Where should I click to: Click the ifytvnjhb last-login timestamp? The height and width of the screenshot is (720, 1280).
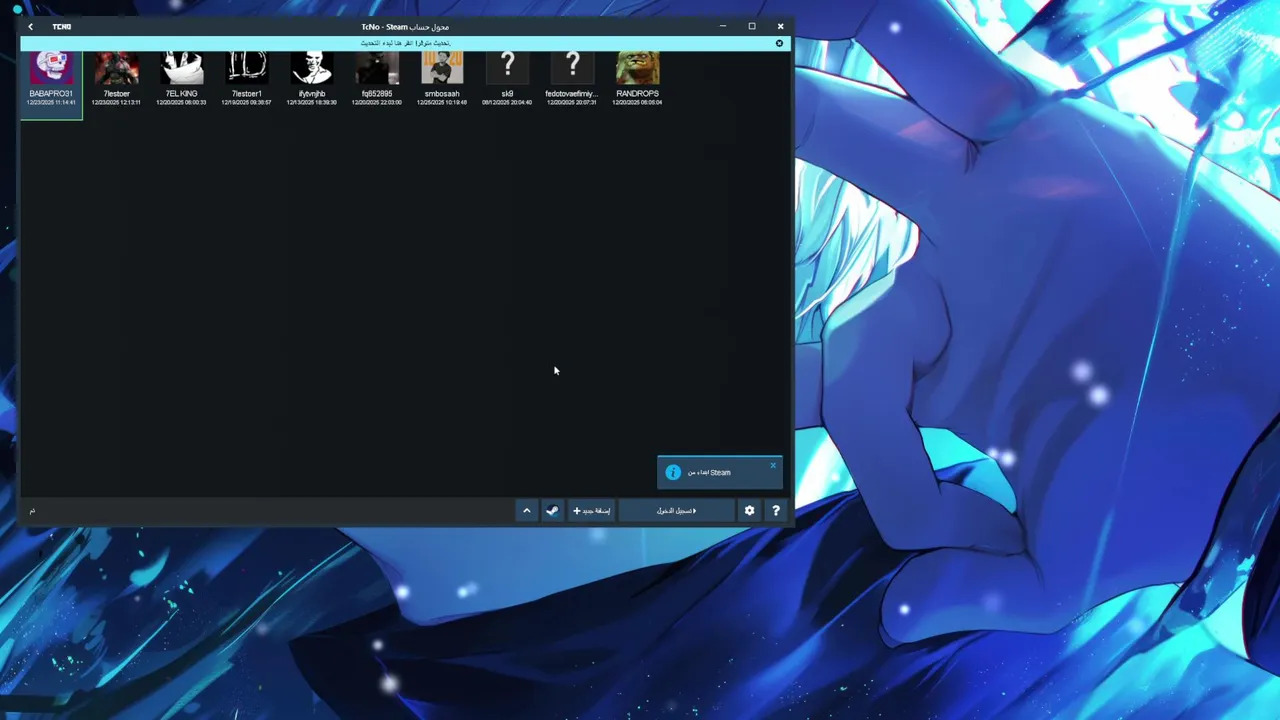312,102
